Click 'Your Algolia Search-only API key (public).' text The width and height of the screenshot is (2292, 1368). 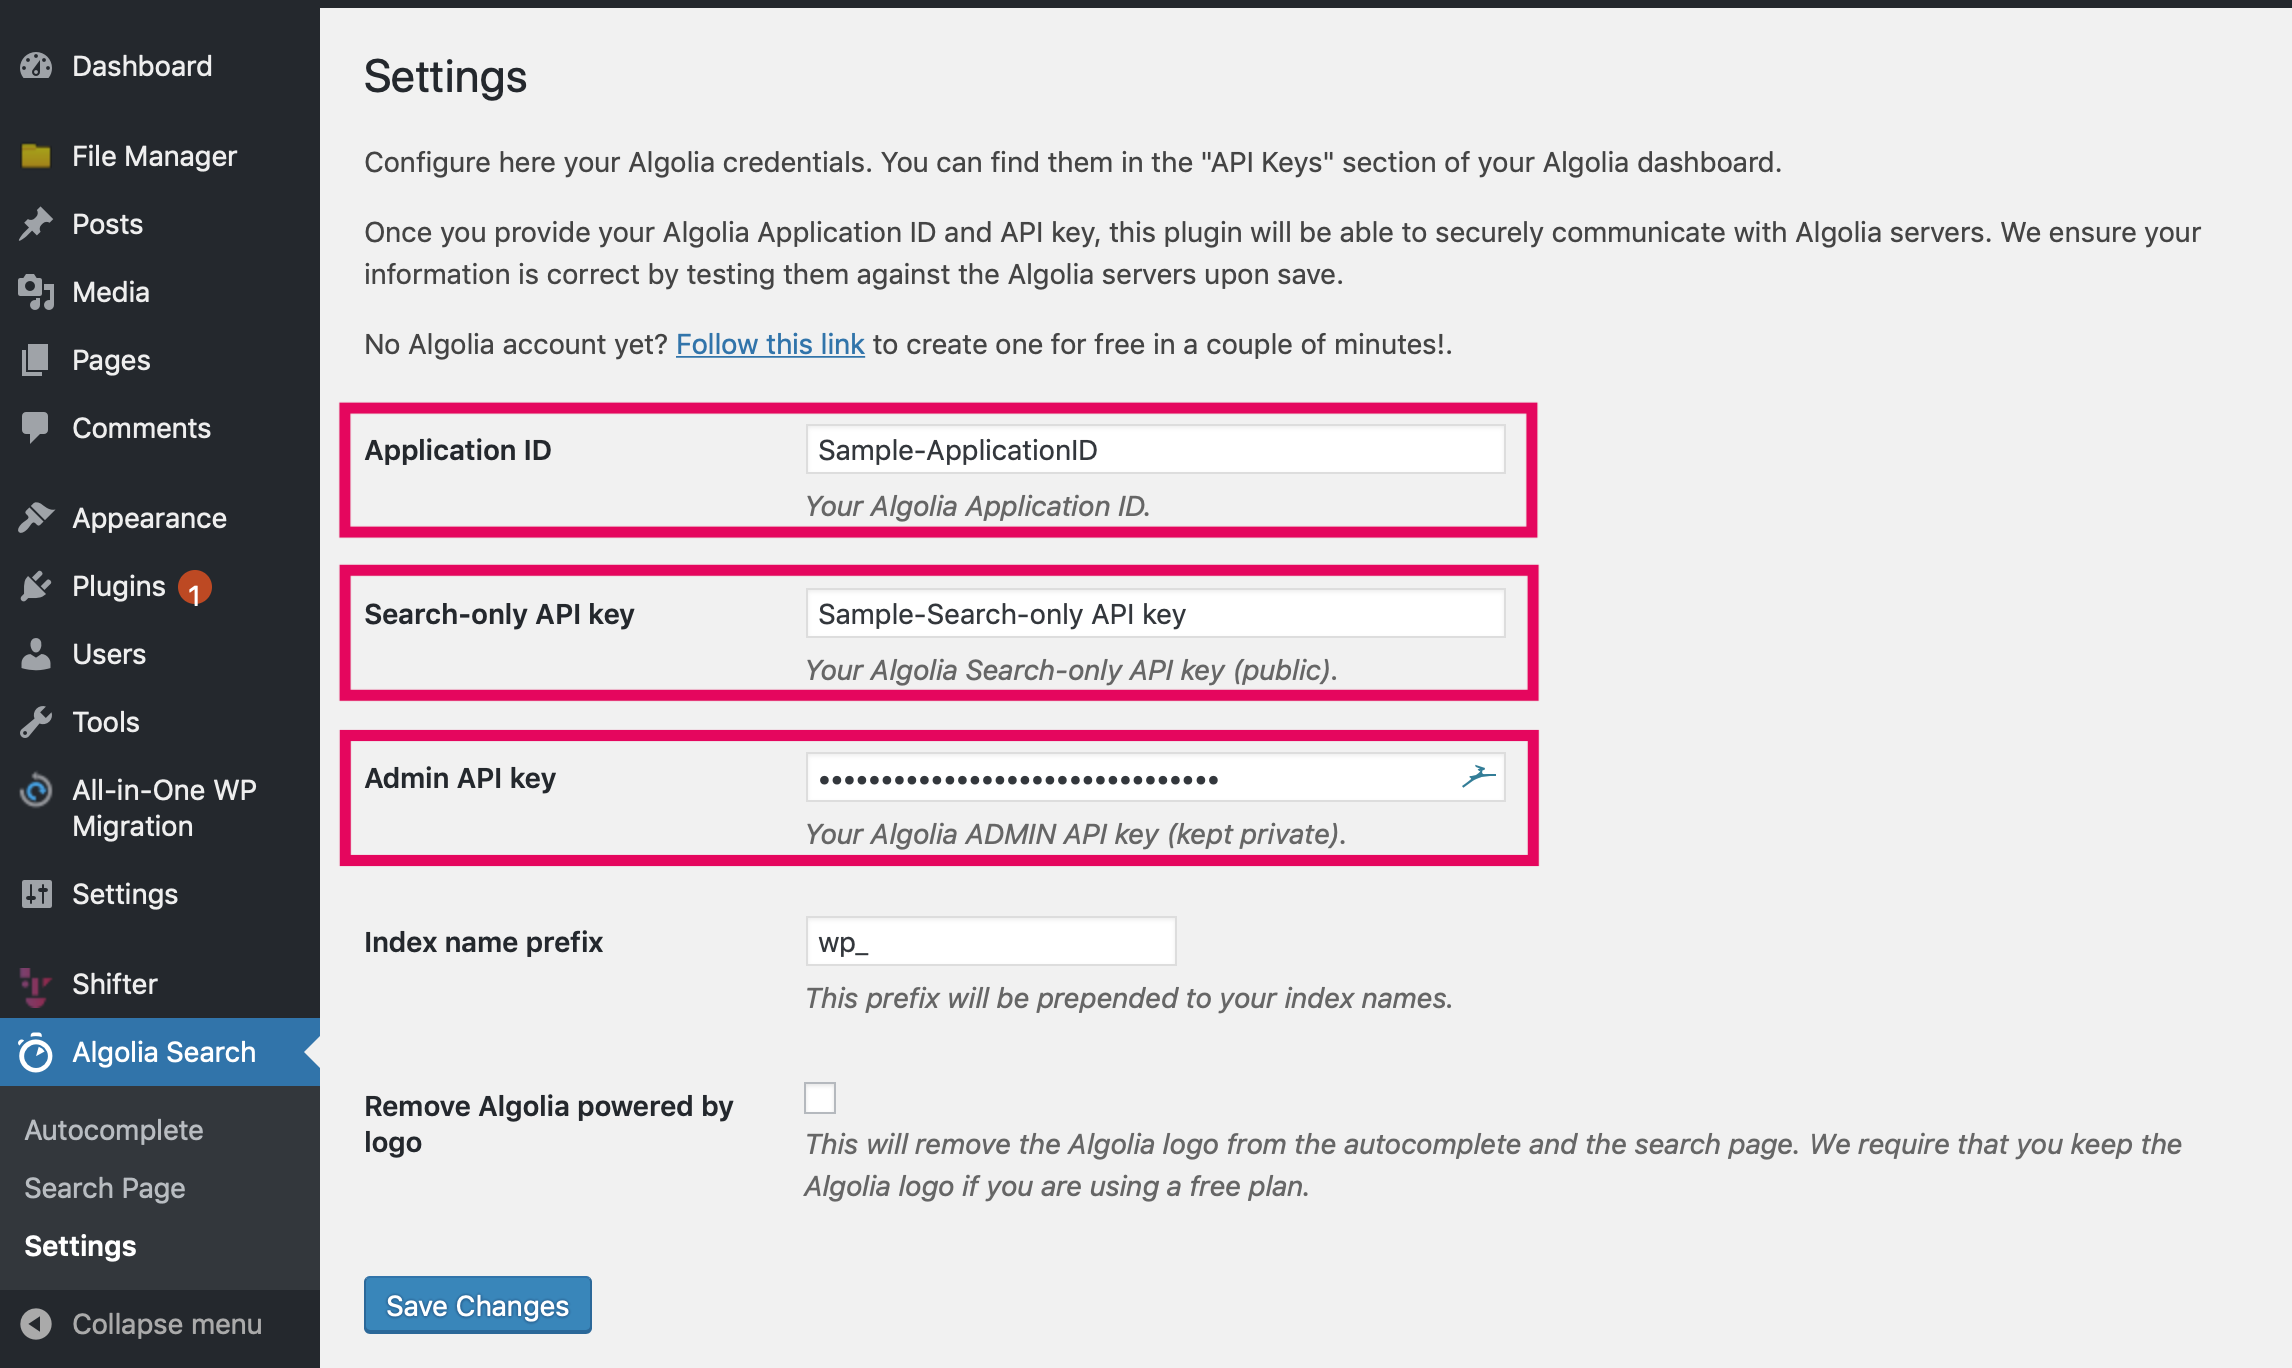1071,670
